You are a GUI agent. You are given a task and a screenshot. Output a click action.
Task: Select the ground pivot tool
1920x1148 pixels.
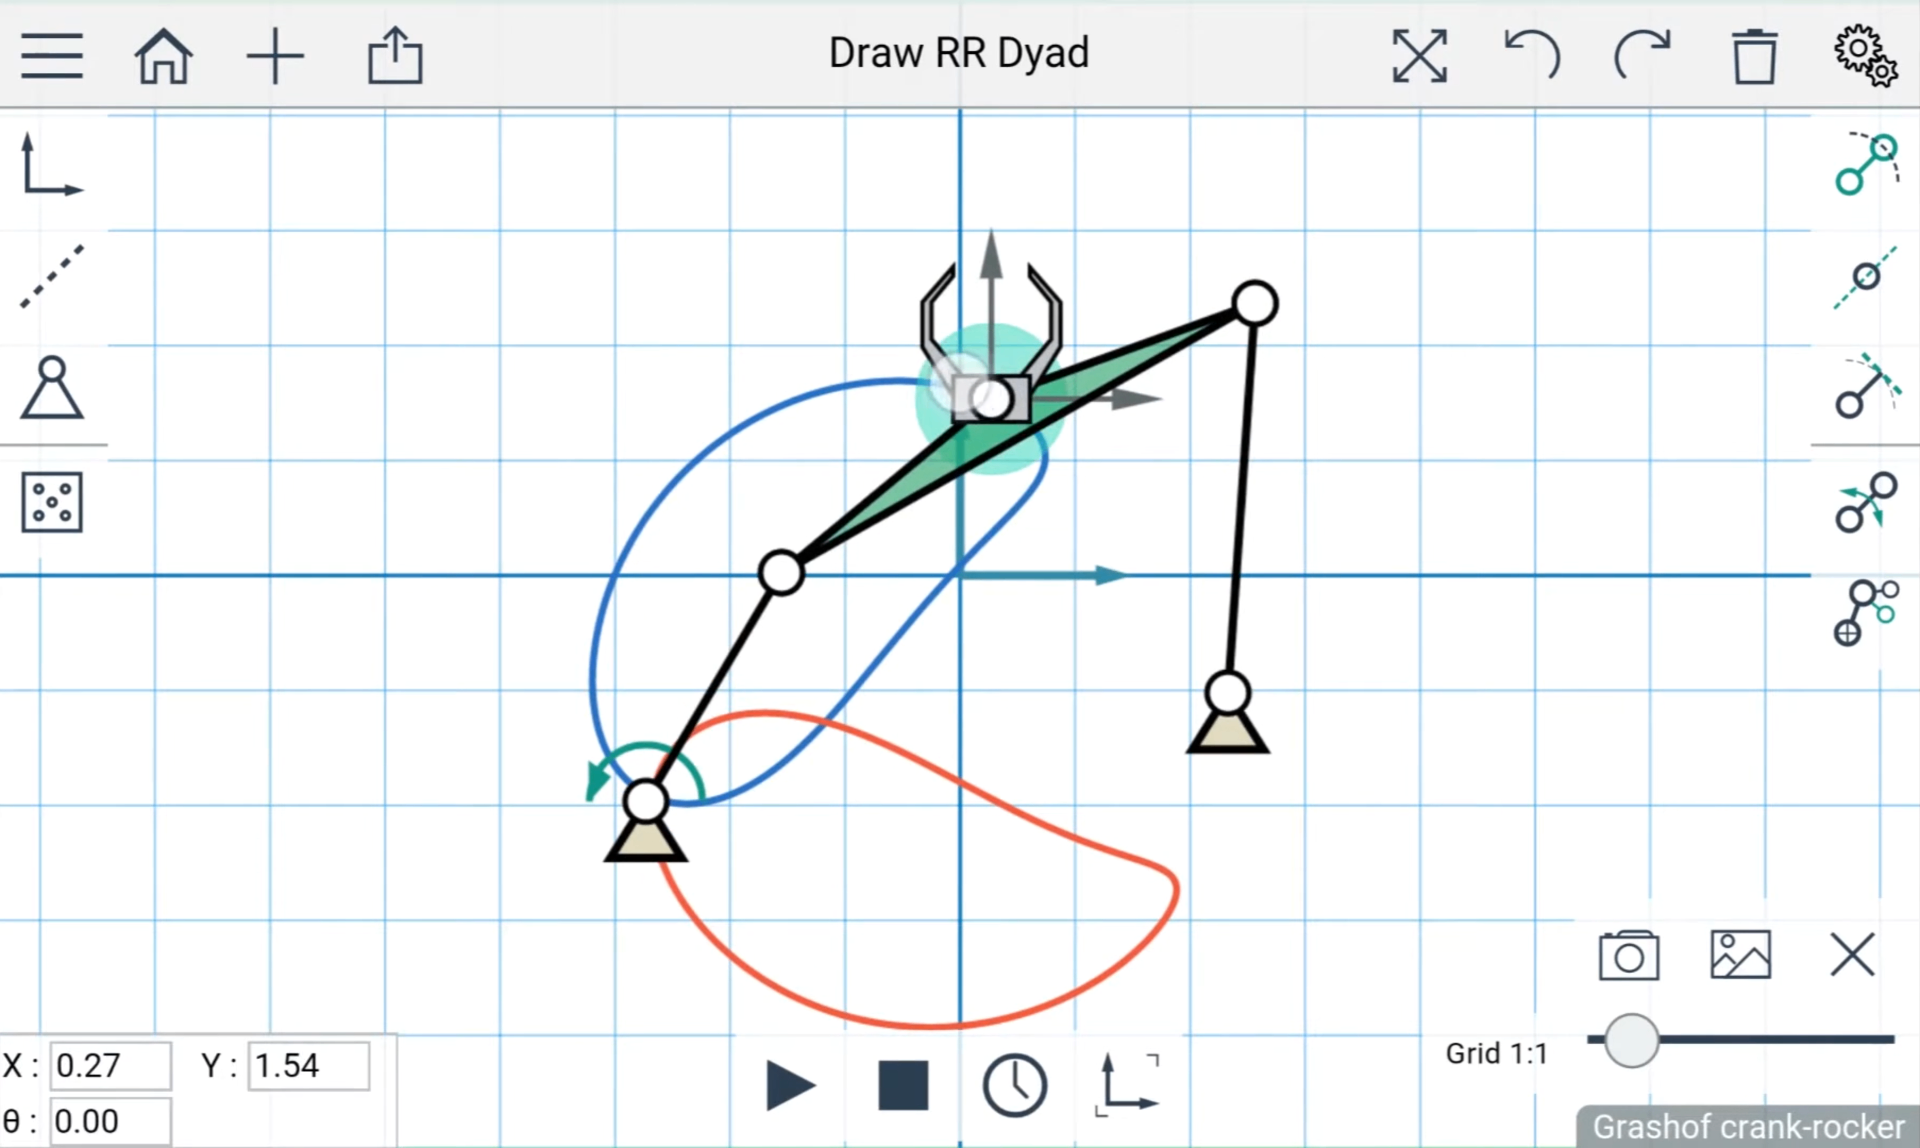tap(52, 387)
